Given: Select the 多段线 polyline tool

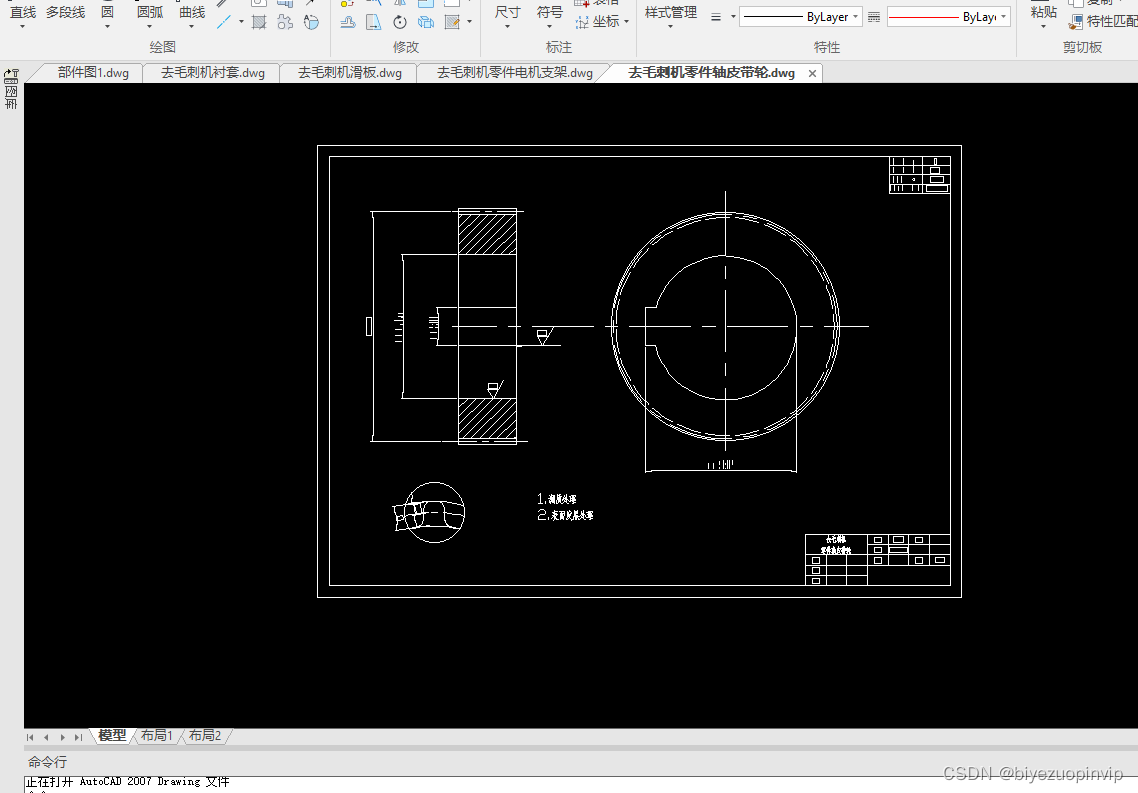Looking at the screenshot, I should pos(65,12).
